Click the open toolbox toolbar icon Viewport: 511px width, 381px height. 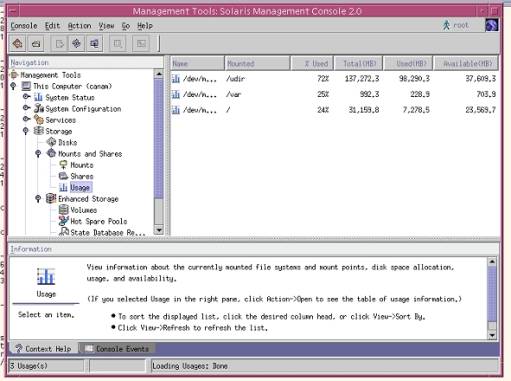36,43
